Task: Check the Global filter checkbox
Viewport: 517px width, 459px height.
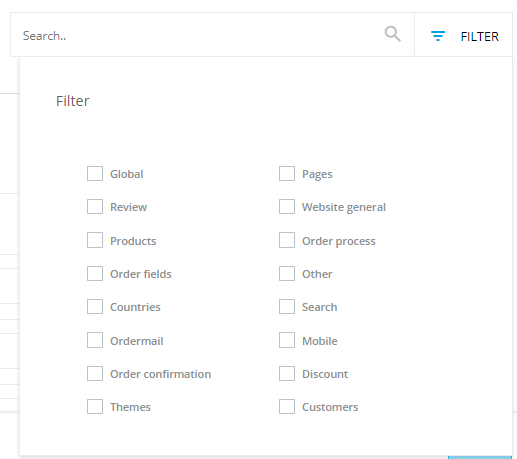Action: (x=95, y=174)
